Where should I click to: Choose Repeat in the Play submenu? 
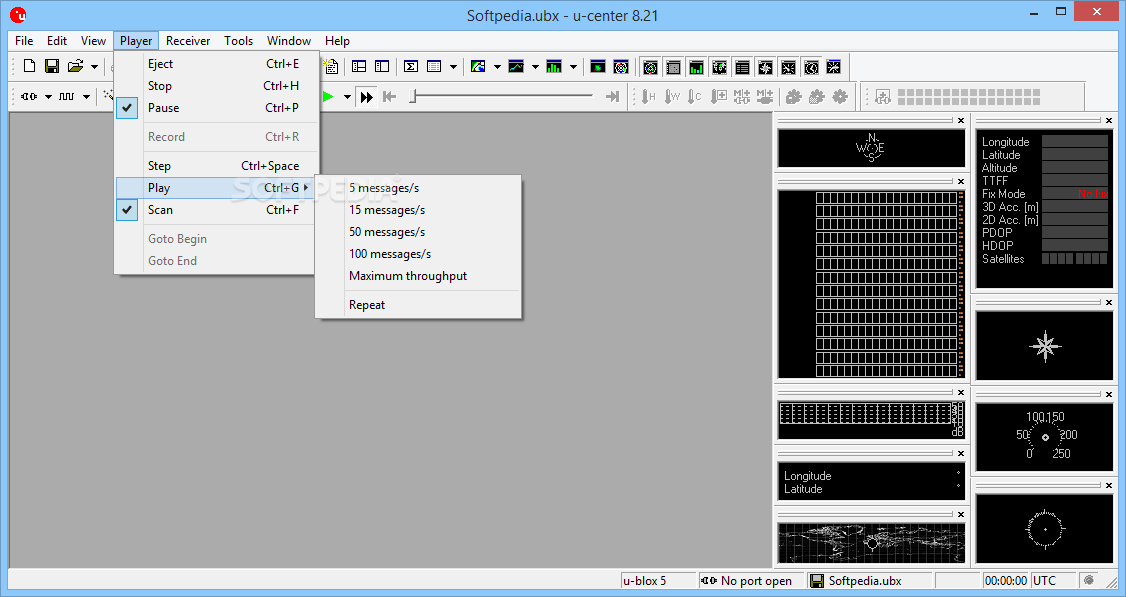pos(418,305)
